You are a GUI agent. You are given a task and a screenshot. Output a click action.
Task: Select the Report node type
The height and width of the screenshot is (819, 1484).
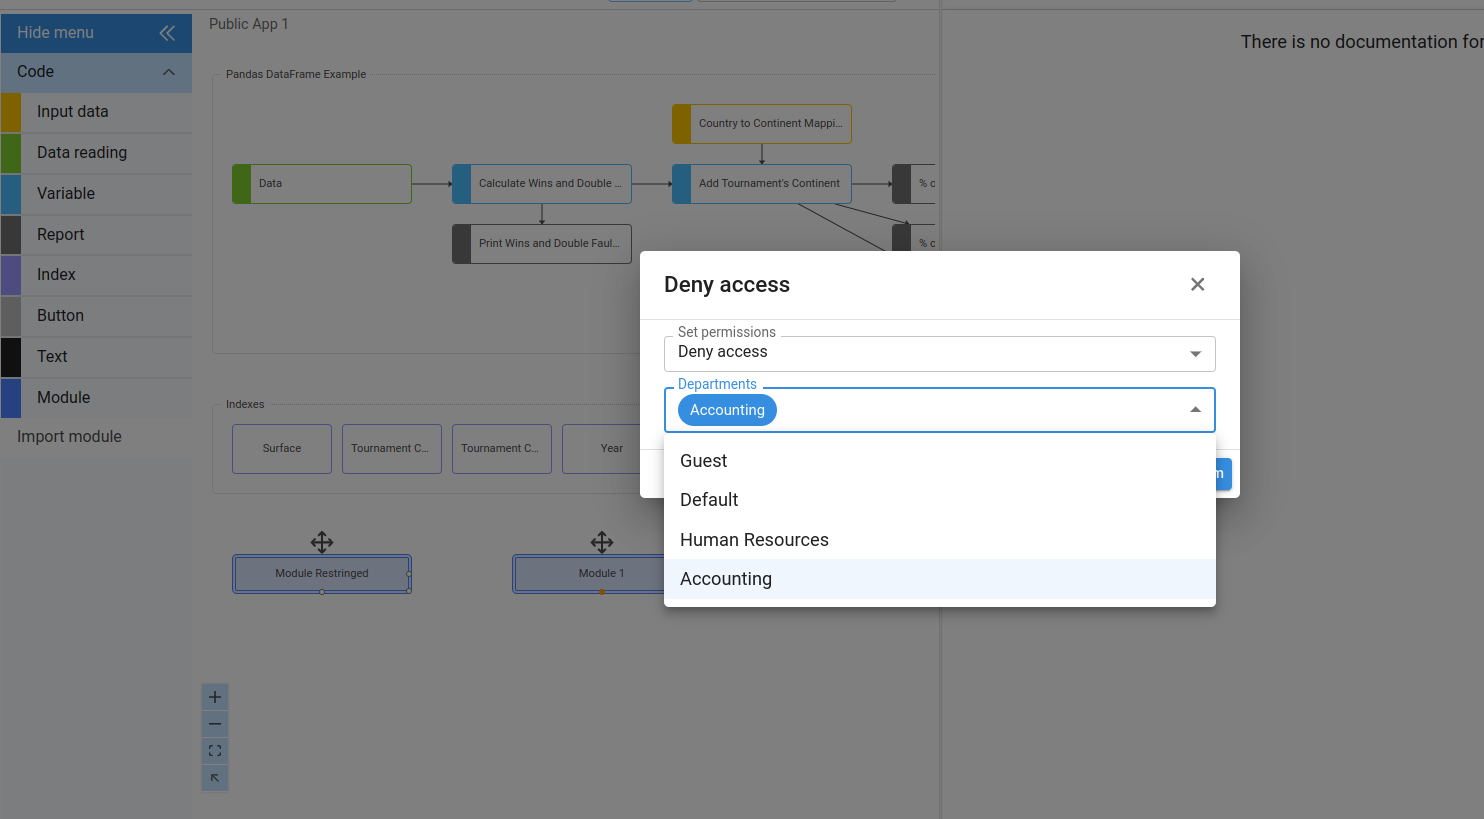(61, 235)
